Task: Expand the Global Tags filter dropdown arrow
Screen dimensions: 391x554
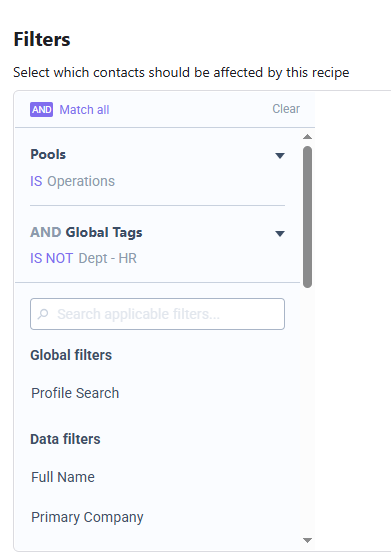Action: 280,234
